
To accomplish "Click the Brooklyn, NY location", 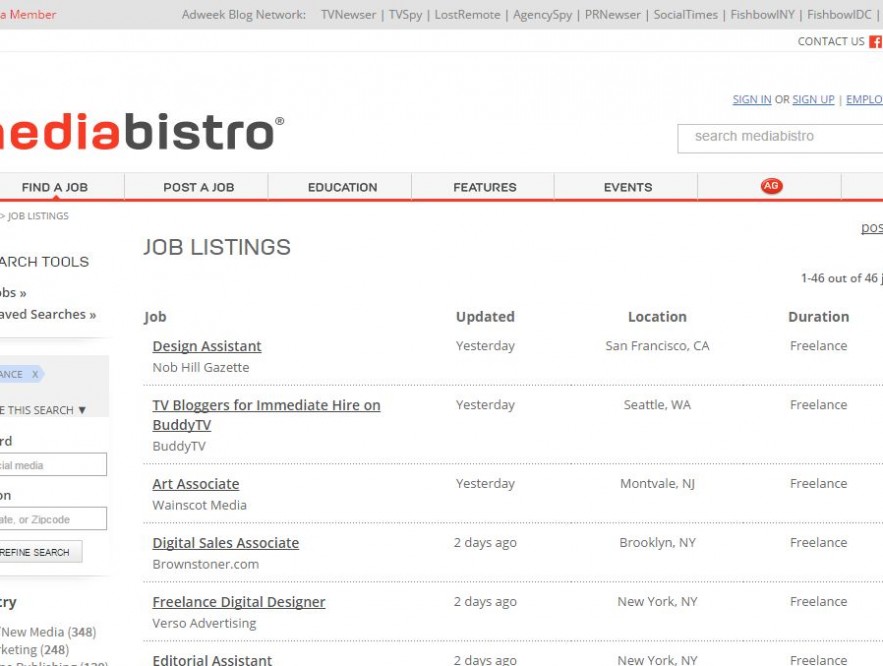I will [x=657, y=543].
